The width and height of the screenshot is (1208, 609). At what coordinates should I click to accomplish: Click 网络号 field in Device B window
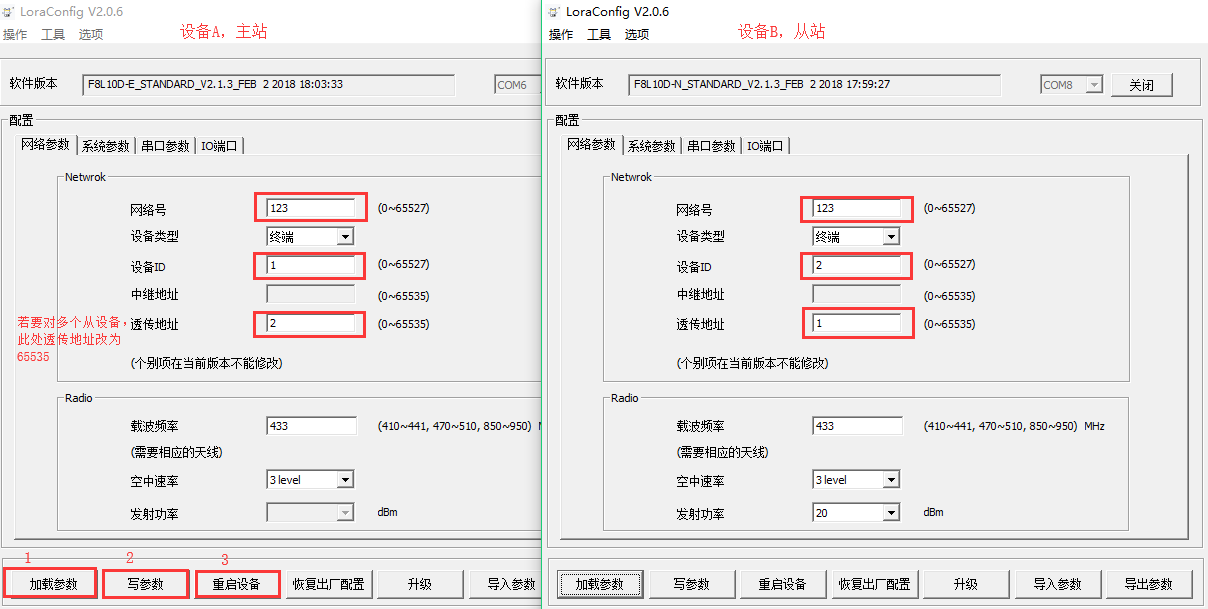pos(857,208)
